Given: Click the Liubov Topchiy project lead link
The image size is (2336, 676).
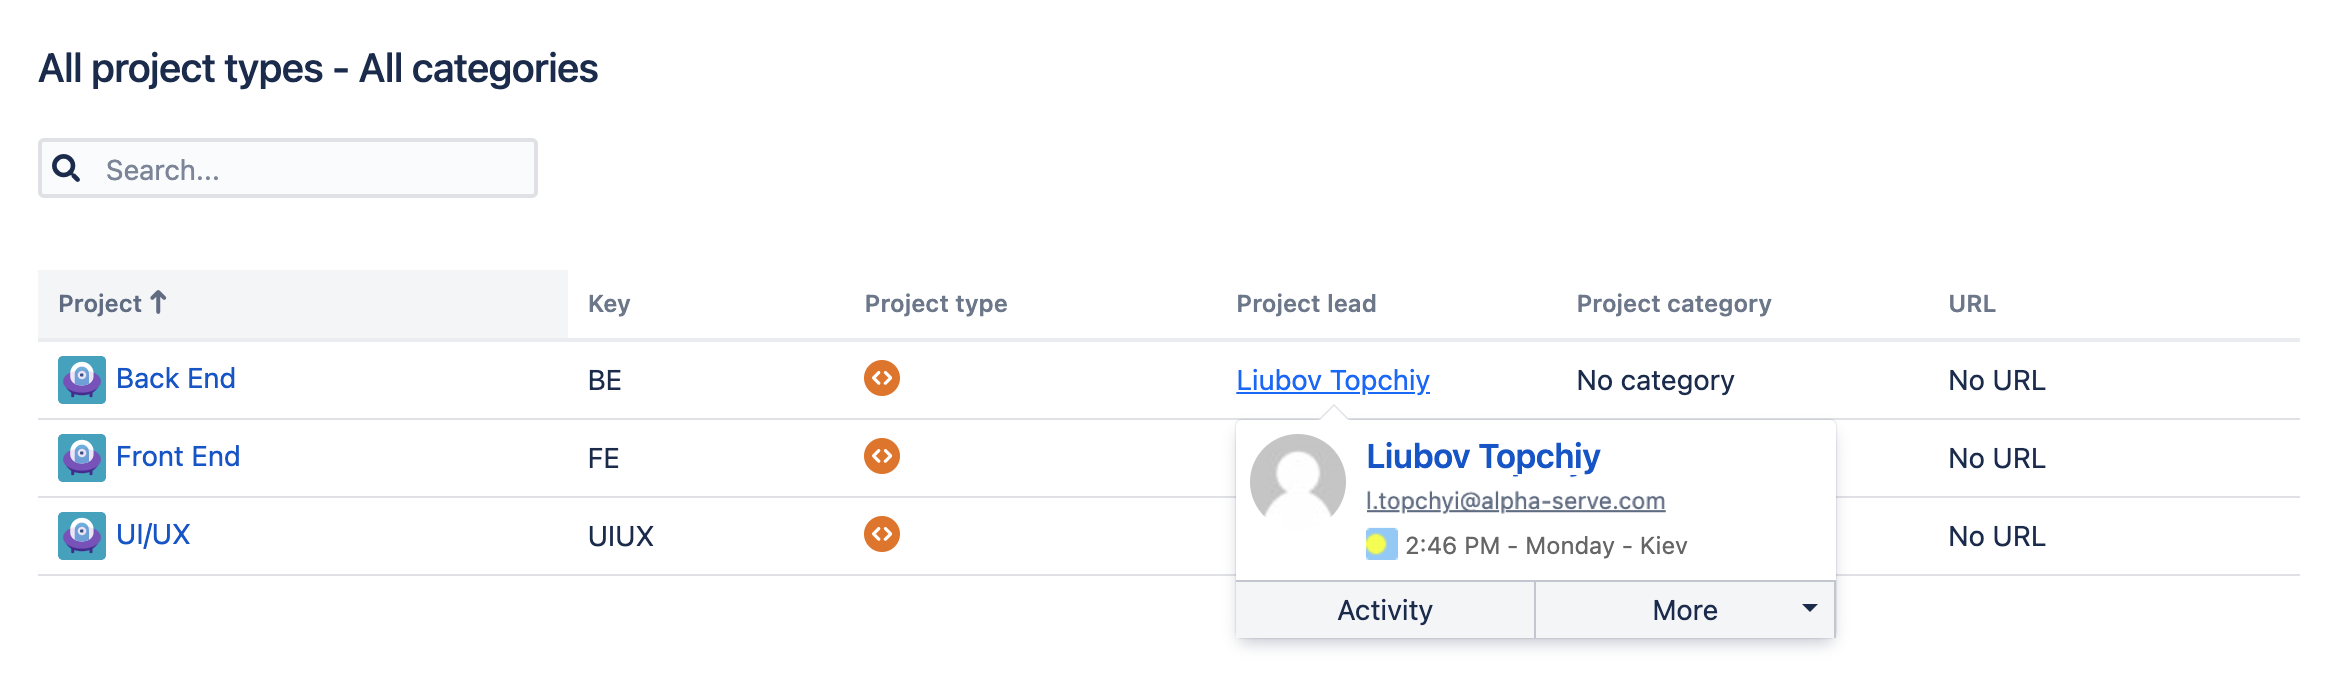Looking at the screenshot, I should tap(1332, 380).
